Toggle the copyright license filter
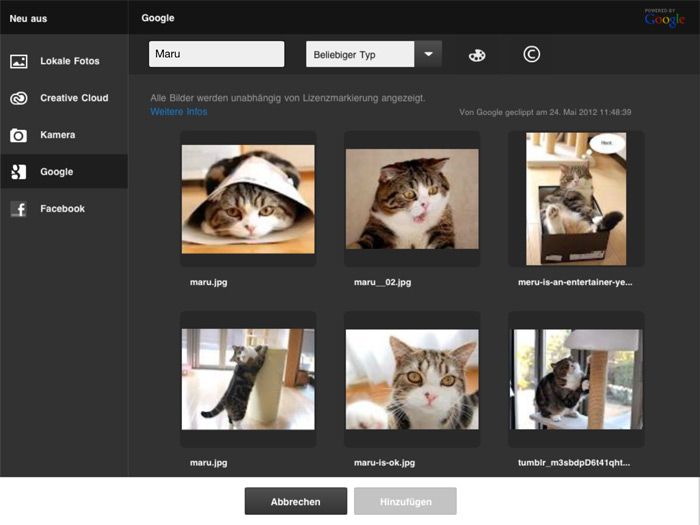This screenshot has width=700, height=525. pyautogui.click(x=532, y=54)
